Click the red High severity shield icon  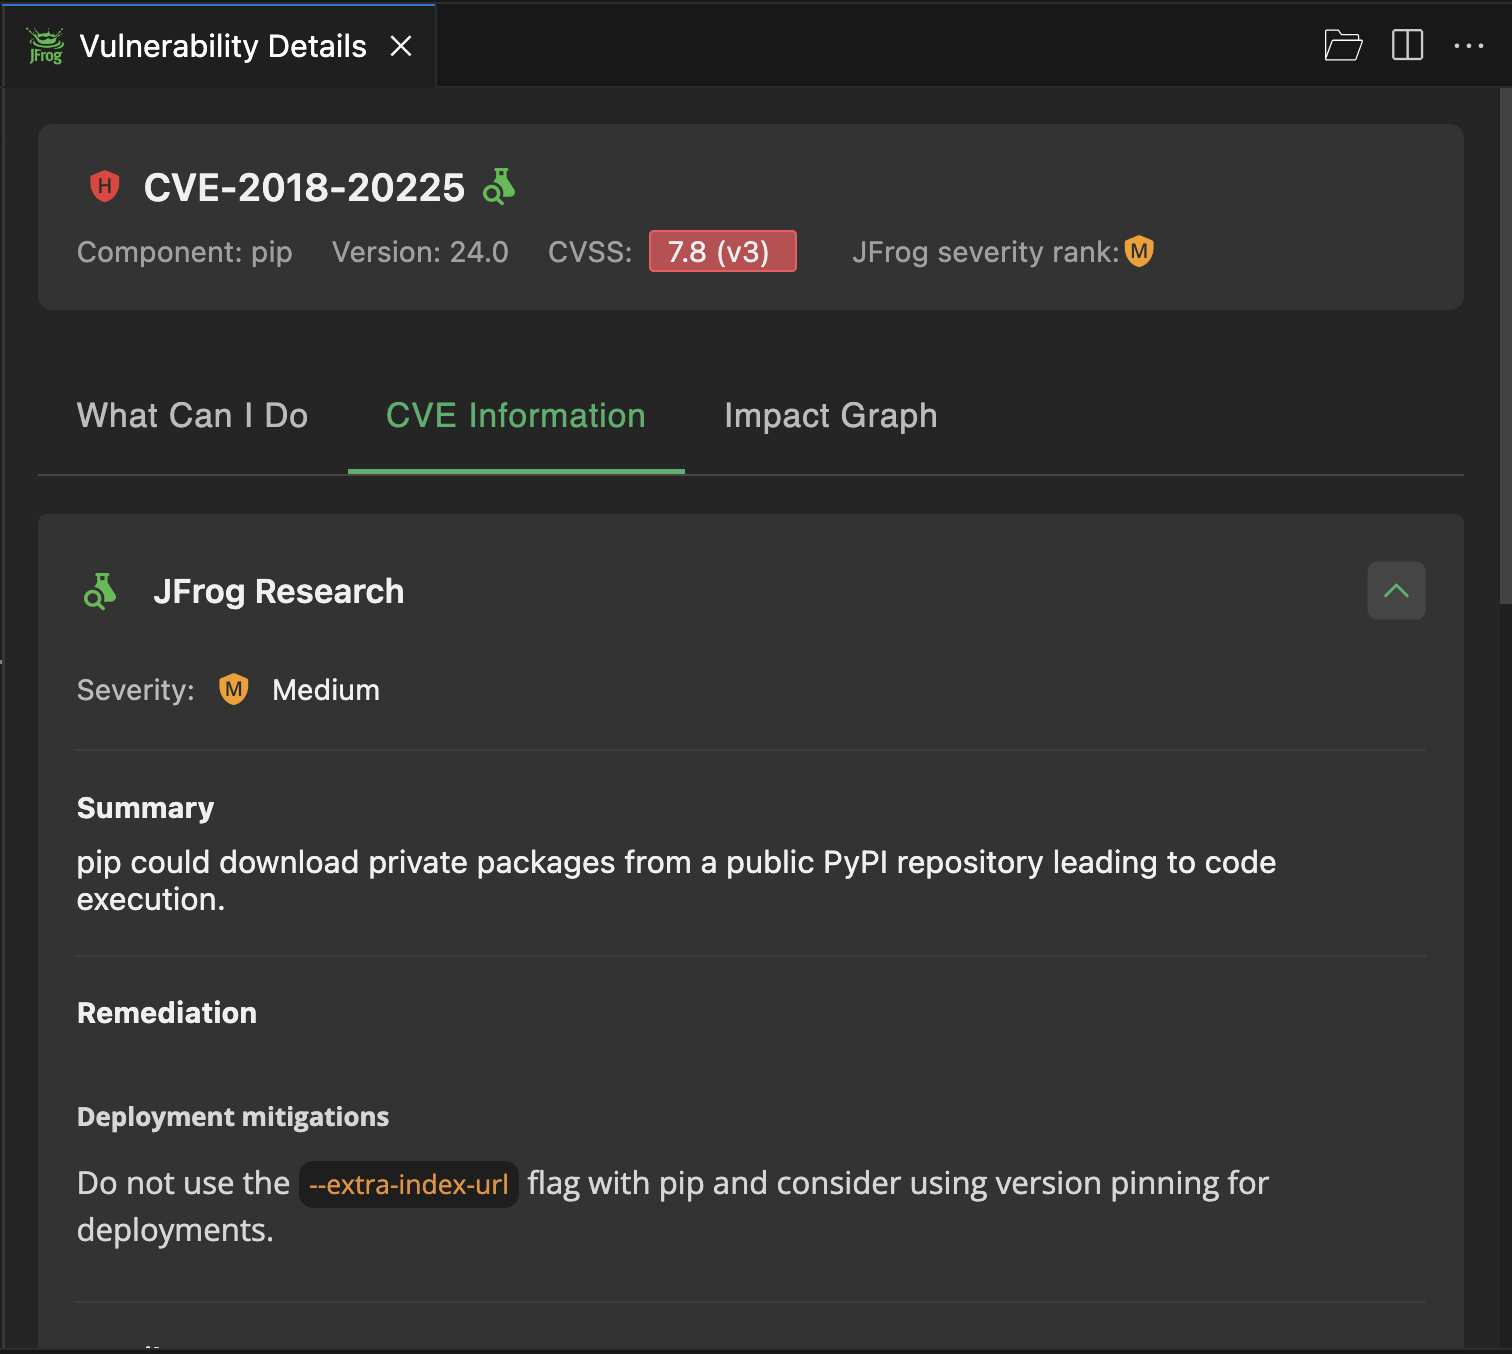pos(104,186)
